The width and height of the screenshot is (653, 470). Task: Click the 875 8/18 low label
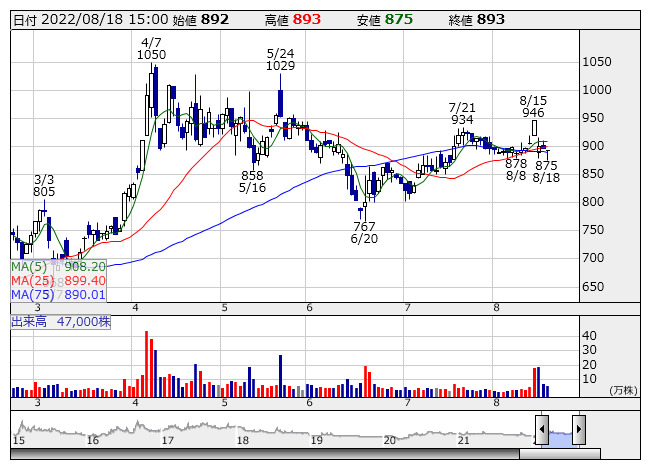pyautogui.click(x=546, y=172)
